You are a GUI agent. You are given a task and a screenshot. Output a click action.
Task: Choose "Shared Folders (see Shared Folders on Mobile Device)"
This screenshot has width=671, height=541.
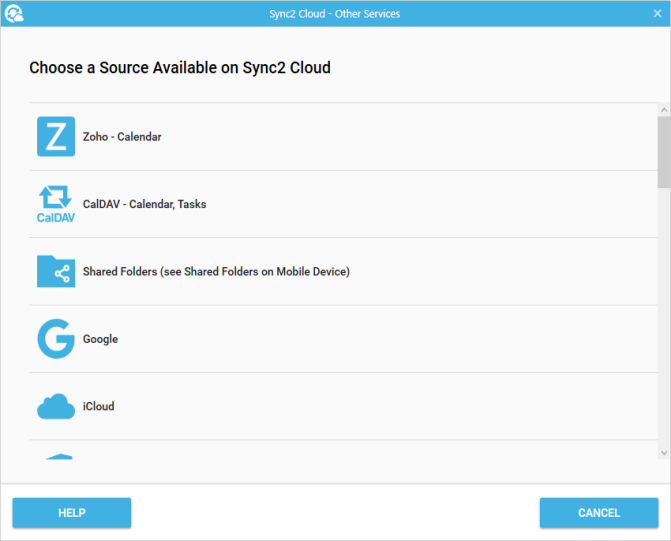(216, 272)
